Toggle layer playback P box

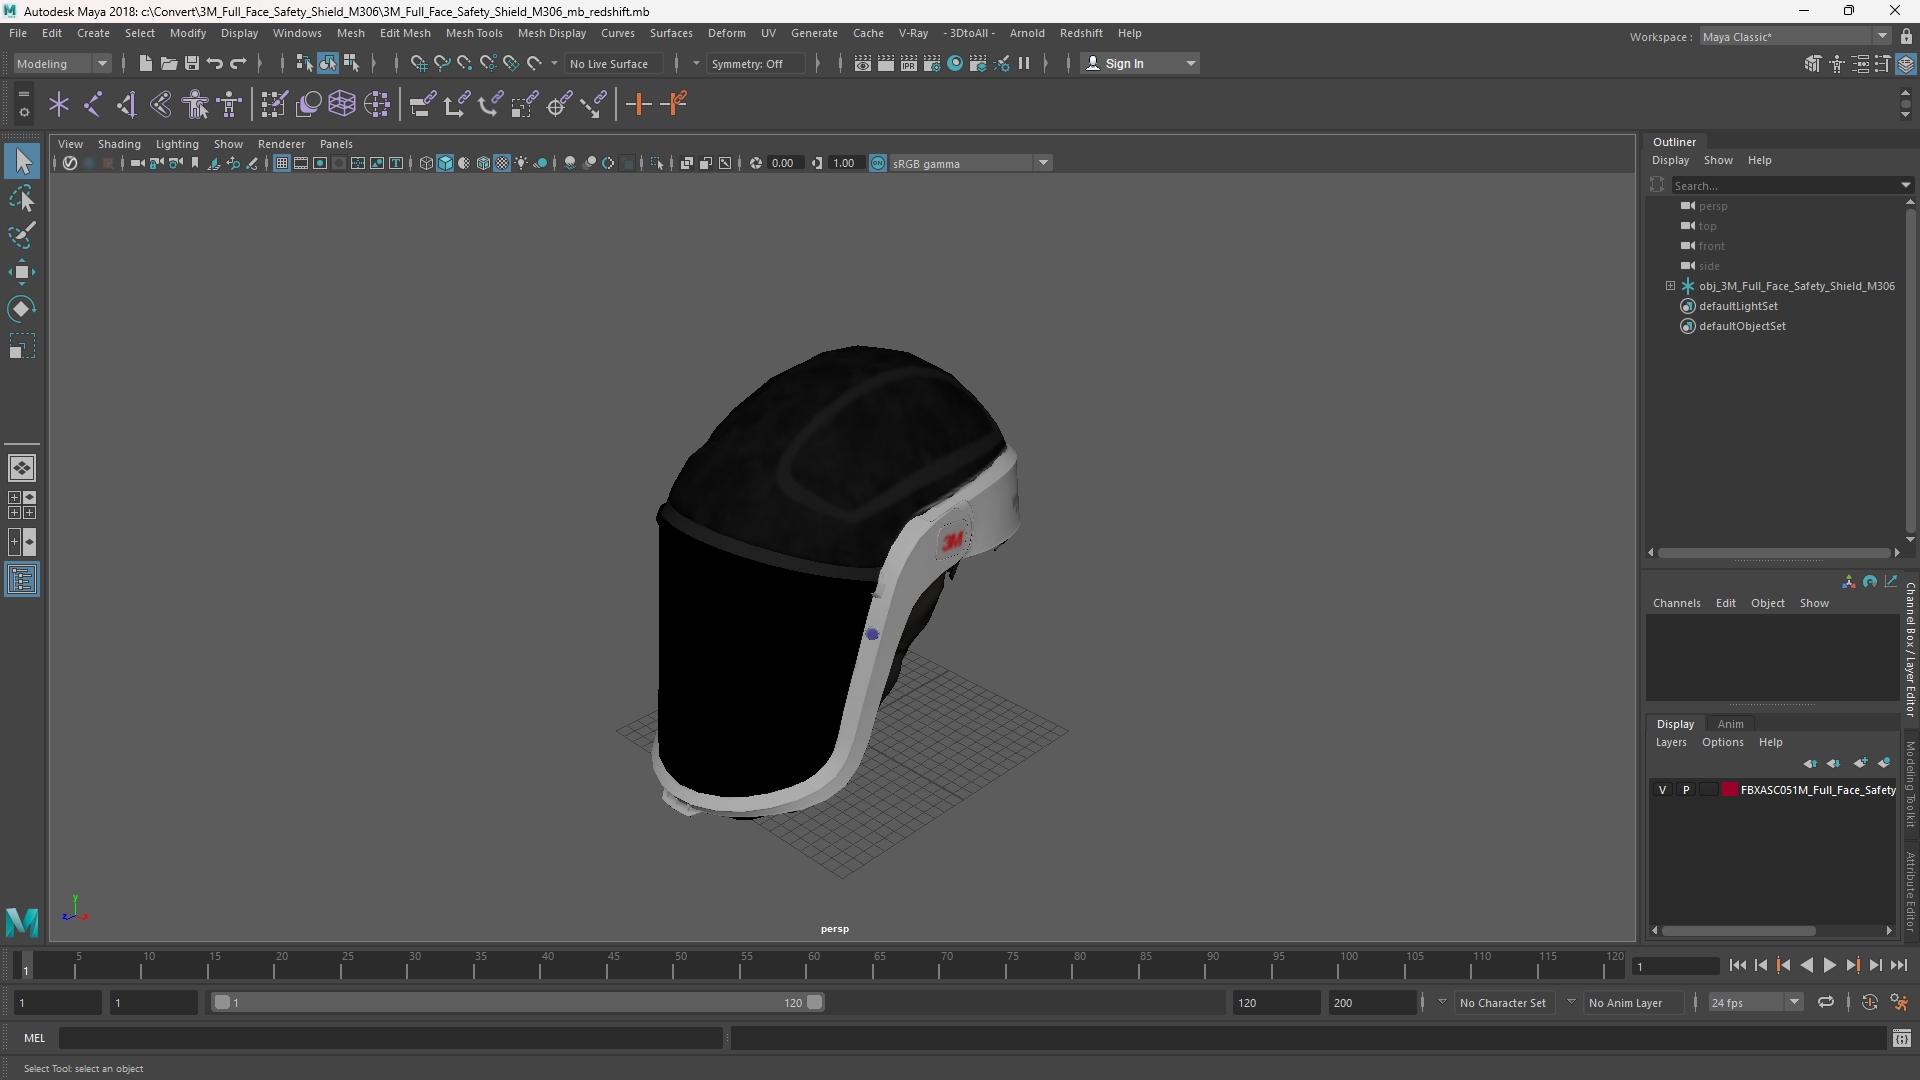pos(1686,790)
